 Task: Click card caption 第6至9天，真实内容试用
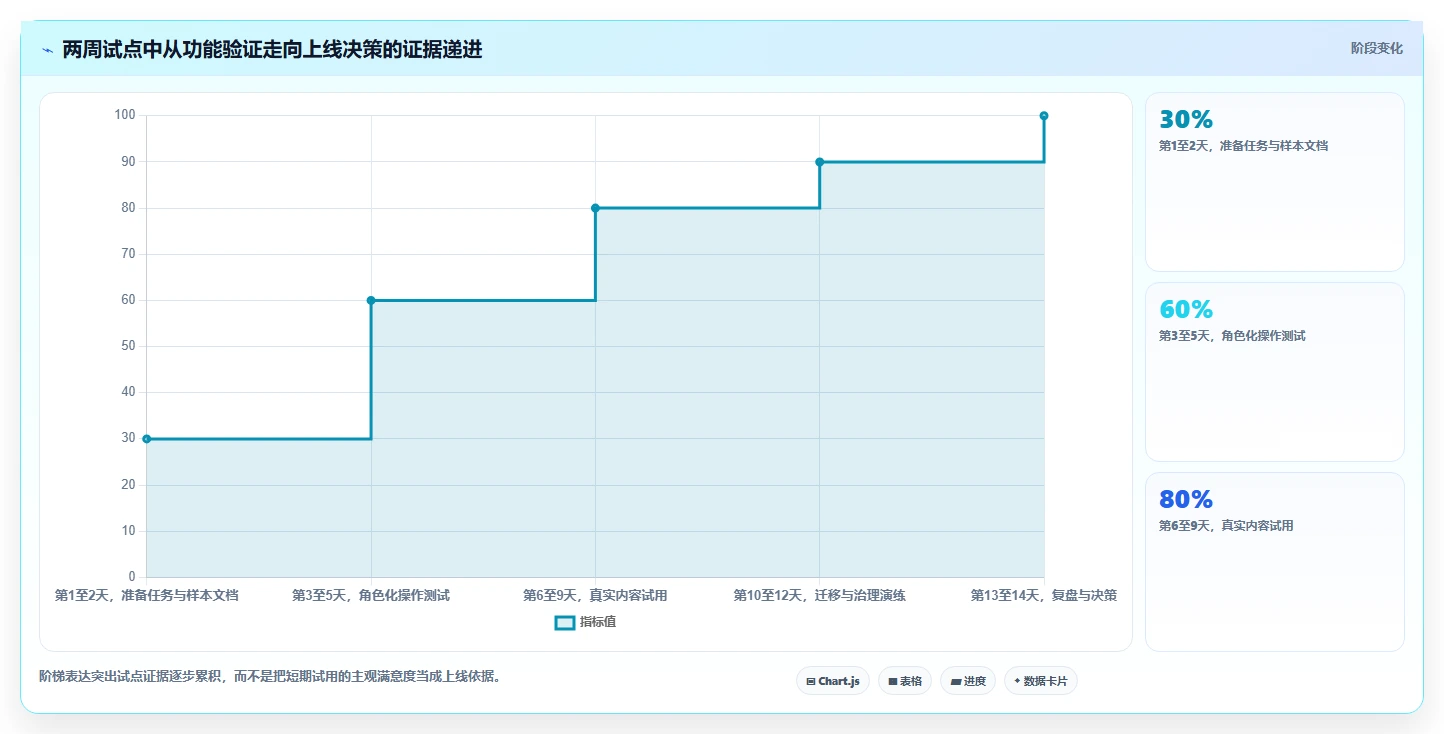click(x=1226, y=526)
